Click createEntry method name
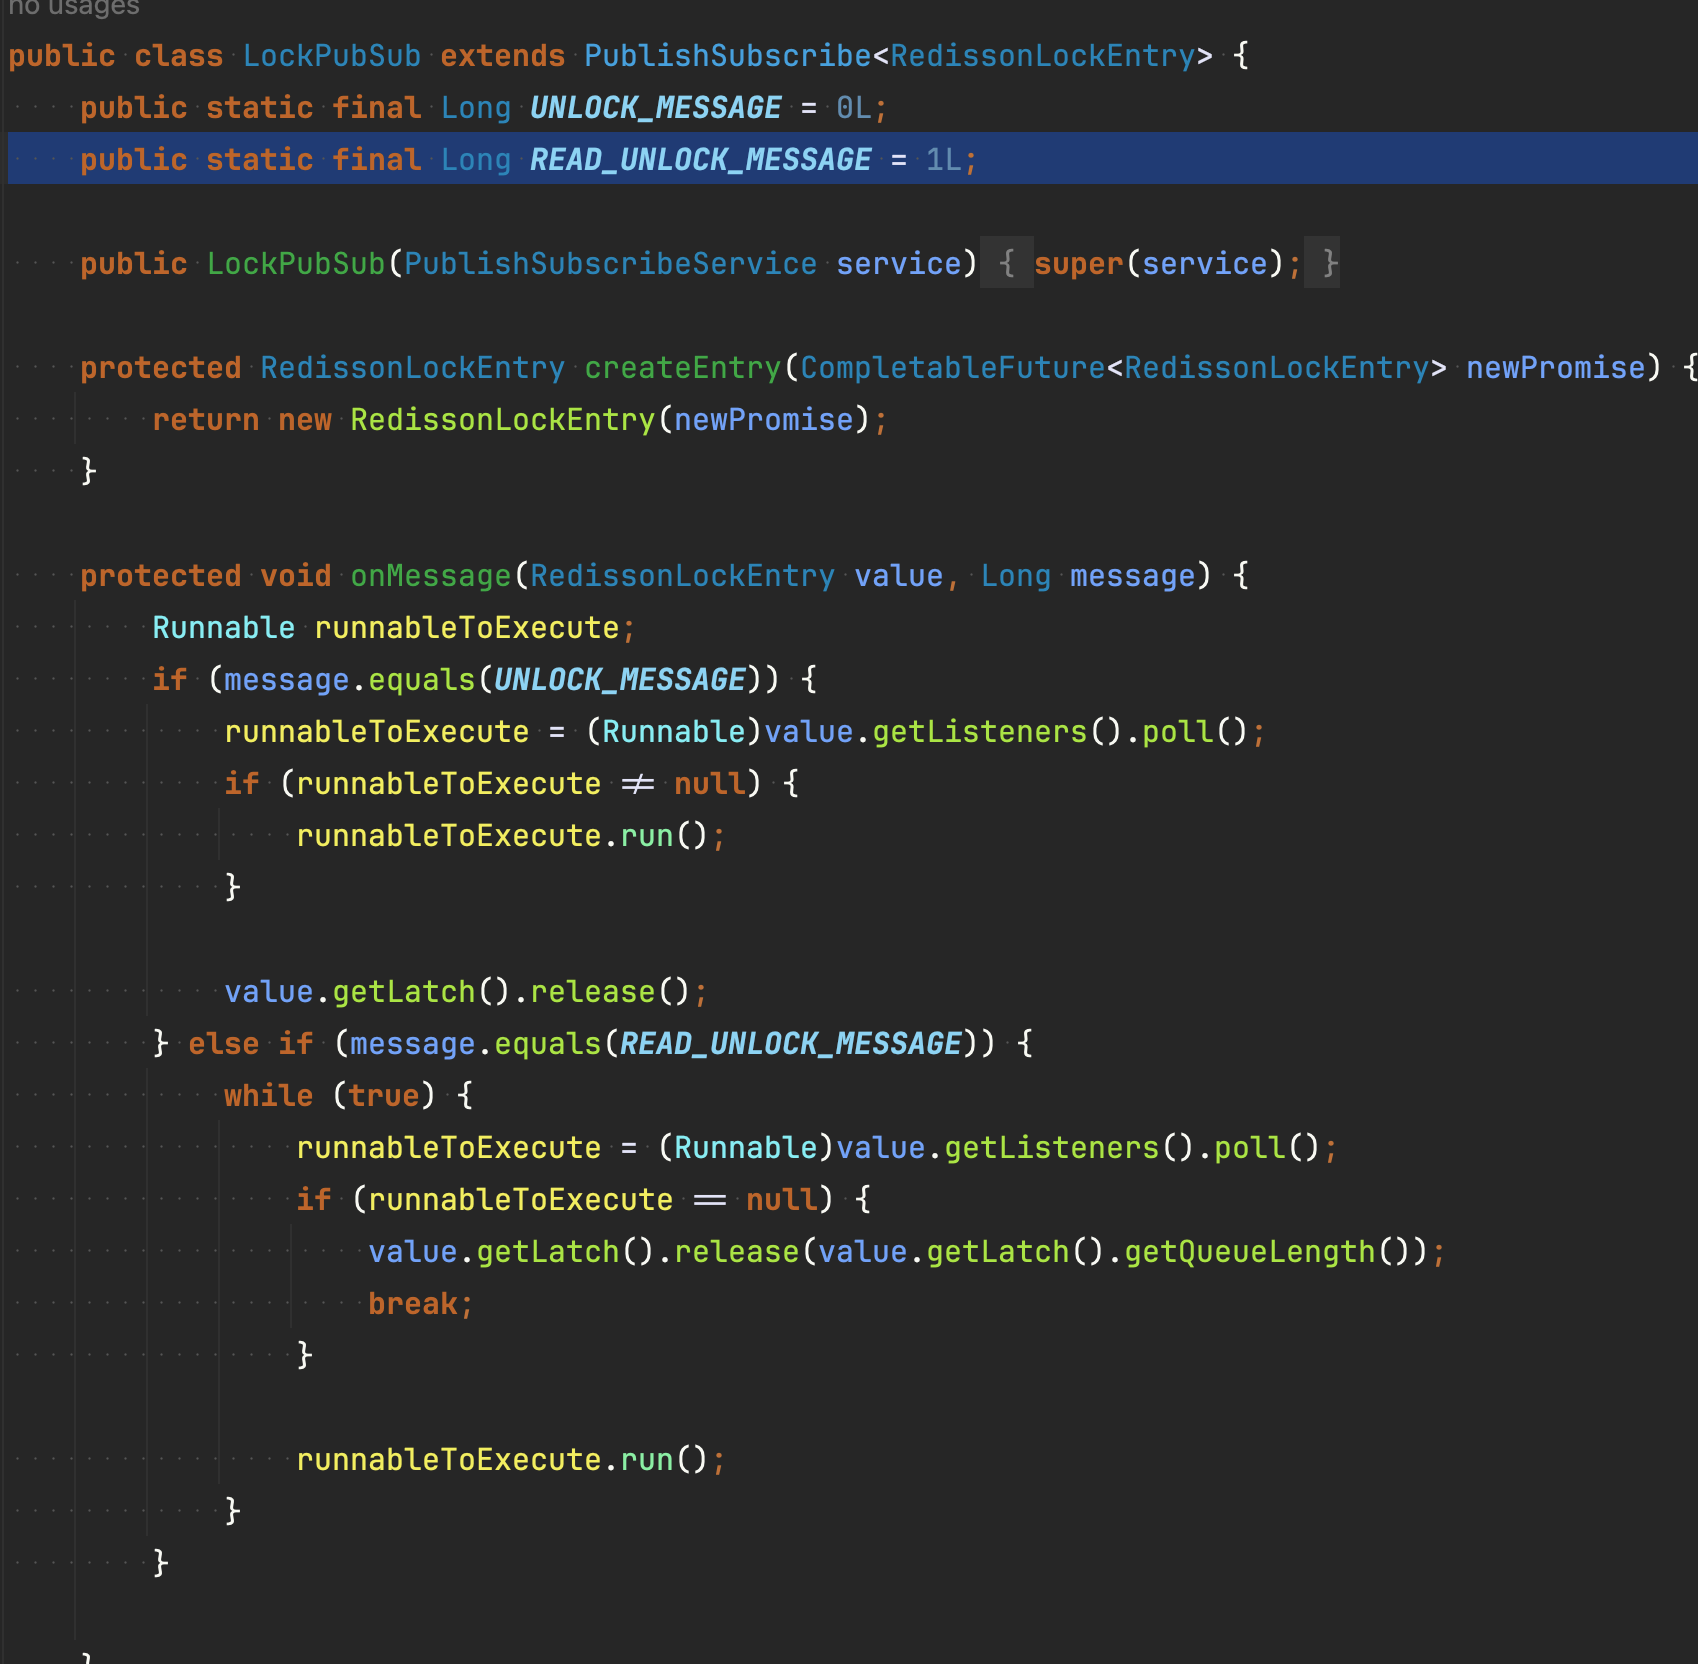 [683, 368]
